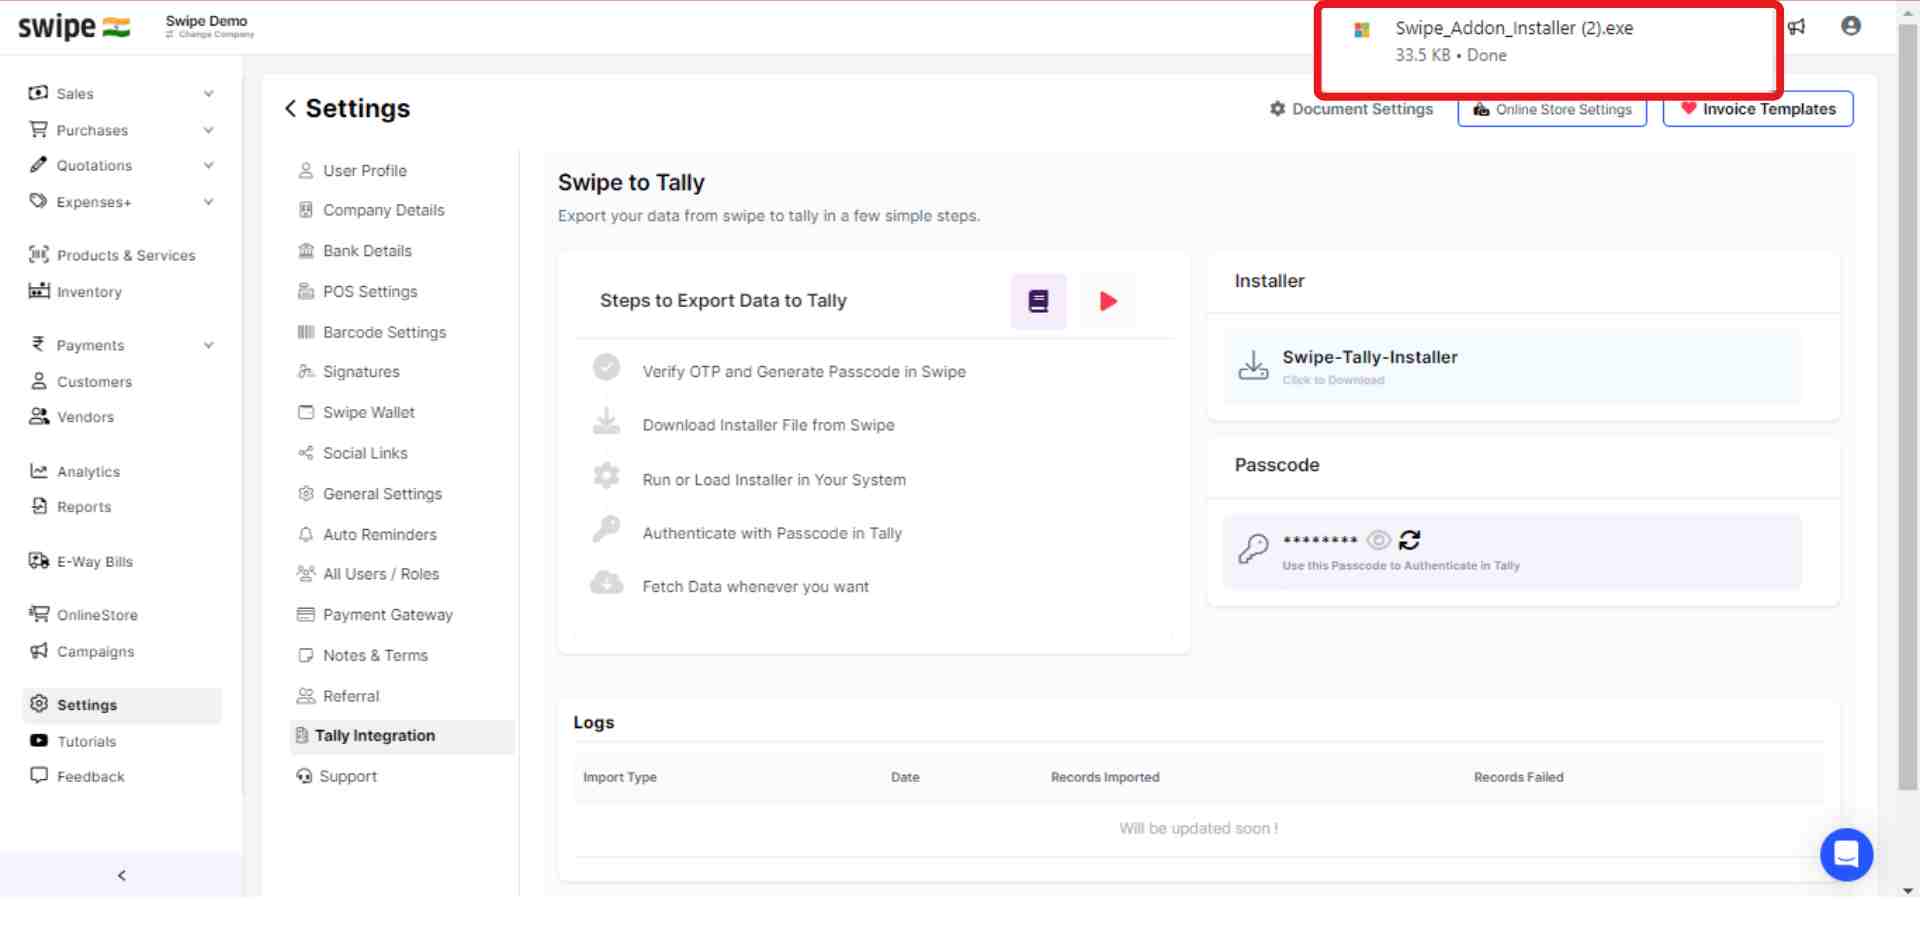Open Campaigns in sidebar

click(82, 651)
